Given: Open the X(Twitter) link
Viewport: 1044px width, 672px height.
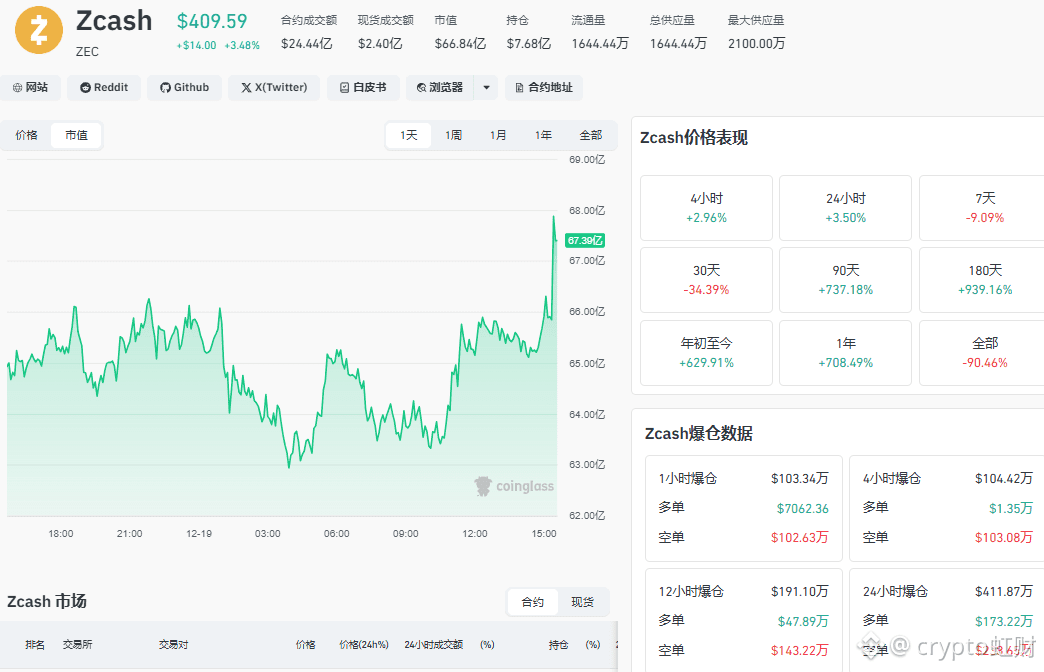Looking at the screenshot, I should [x=274, y=87].
